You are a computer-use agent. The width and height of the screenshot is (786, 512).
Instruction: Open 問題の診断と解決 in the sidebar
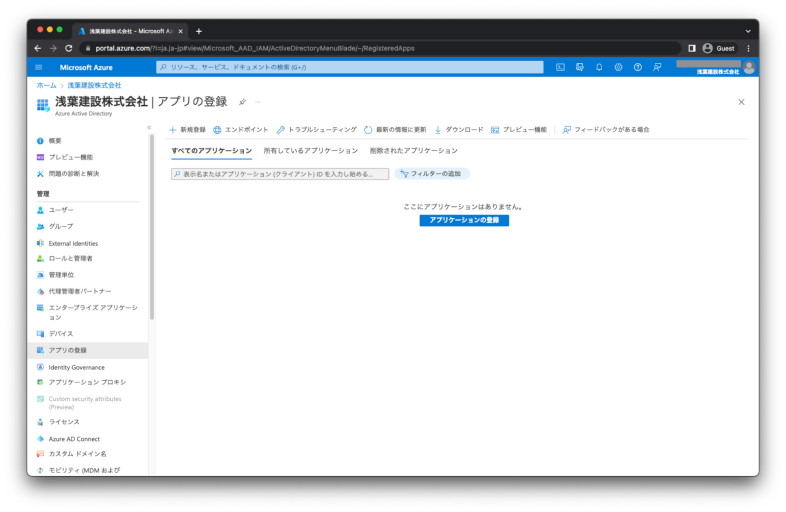68,174
